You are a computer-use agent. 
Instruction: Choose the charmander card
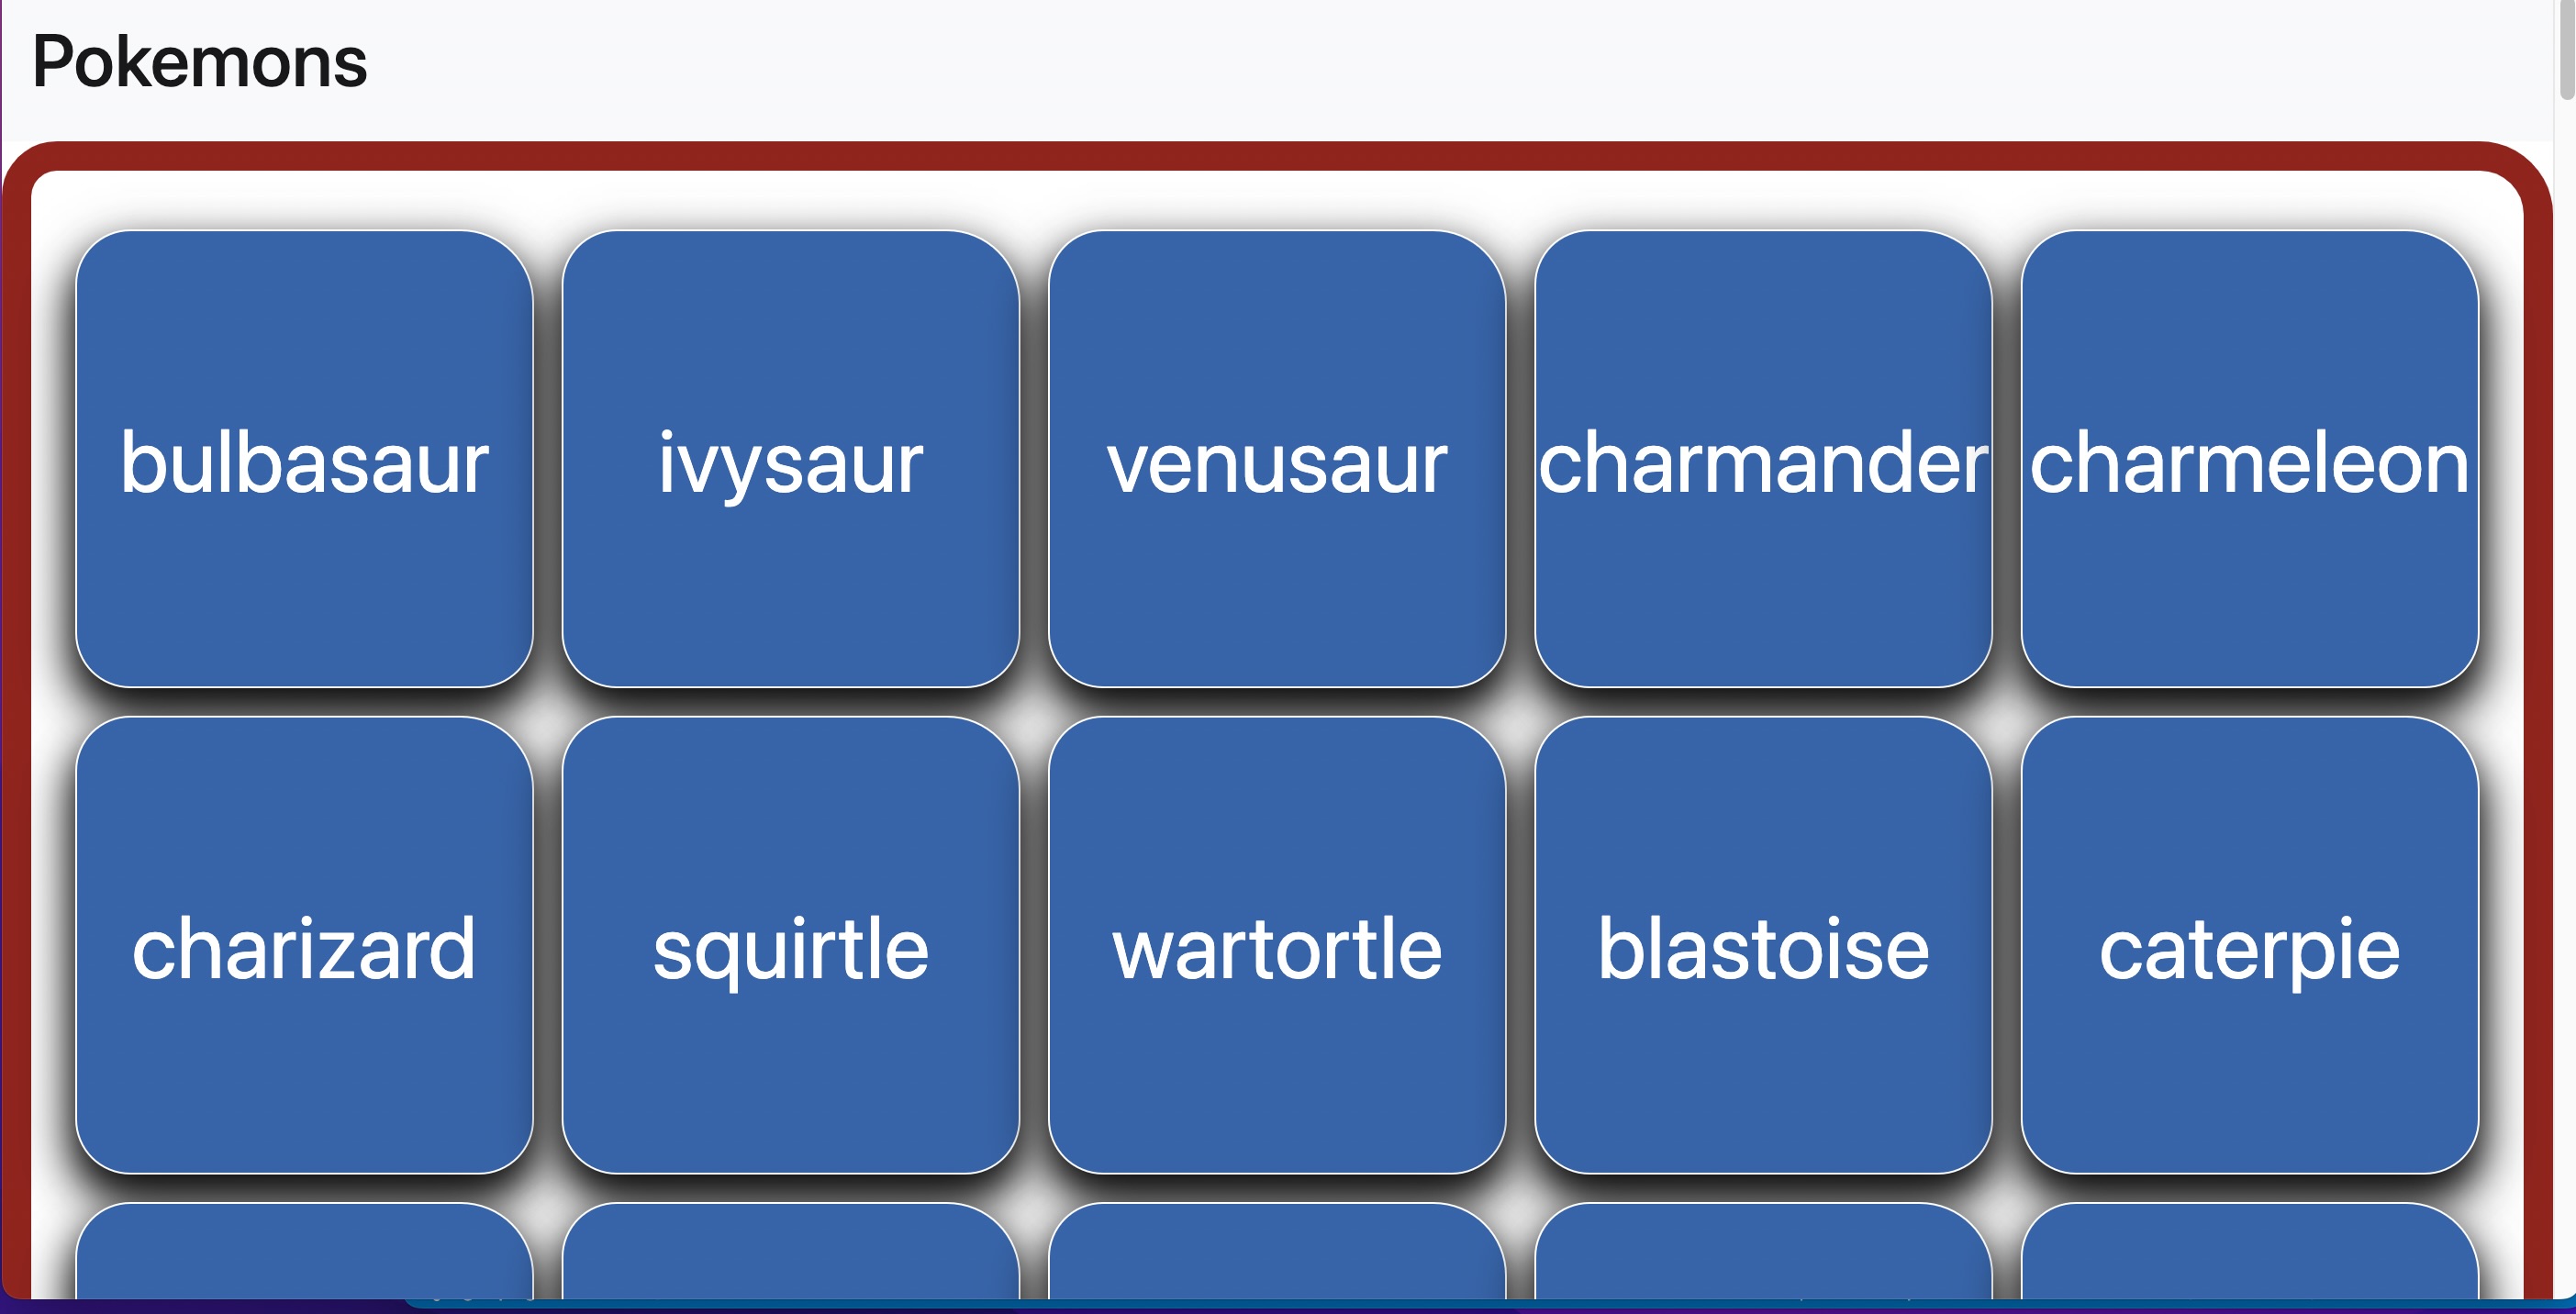pos(1763,459)
